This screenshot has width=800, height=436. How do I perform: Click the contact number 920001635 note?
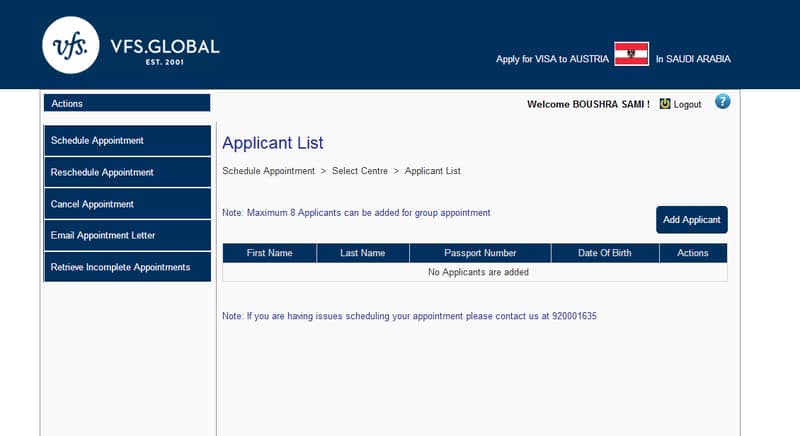pyautogui.click(x=409, y=316)
